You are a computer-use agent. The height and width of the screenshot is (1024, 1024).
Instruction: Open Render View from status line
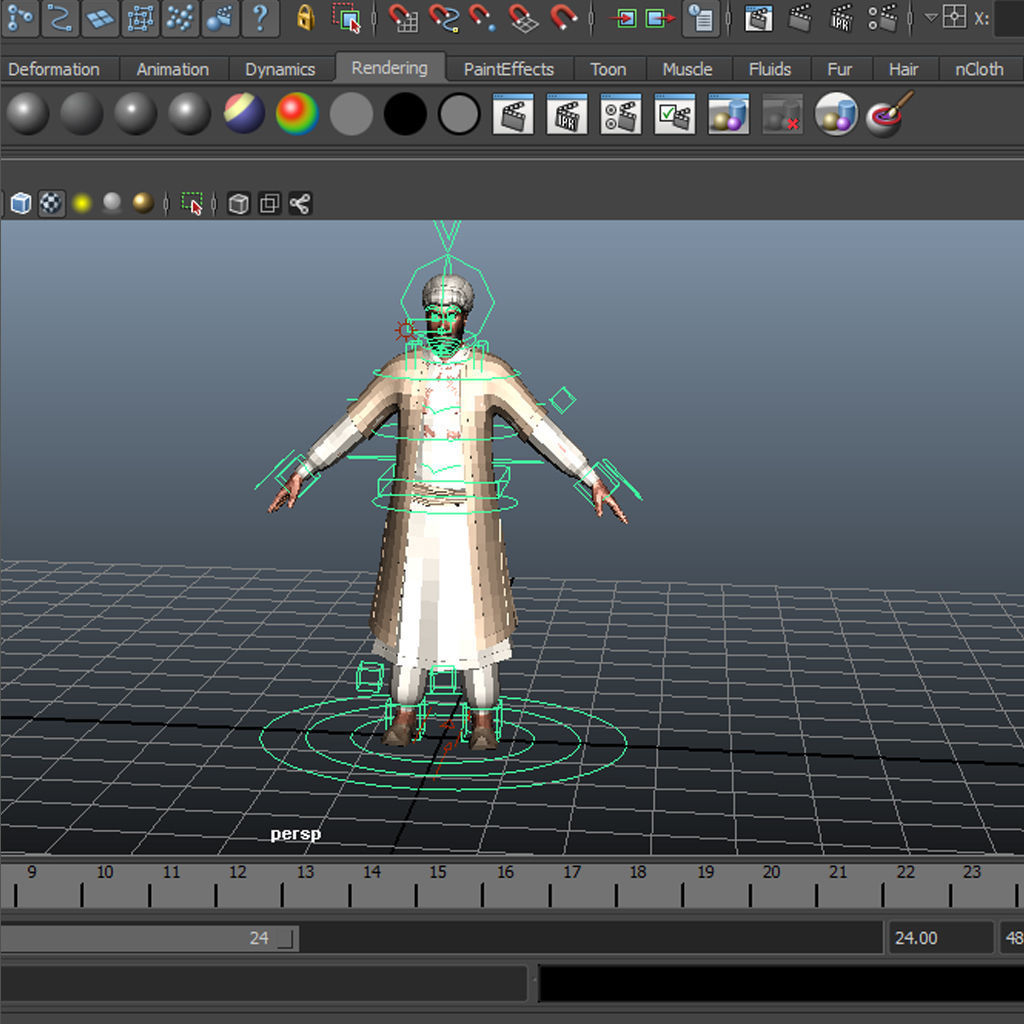point(759,18)
